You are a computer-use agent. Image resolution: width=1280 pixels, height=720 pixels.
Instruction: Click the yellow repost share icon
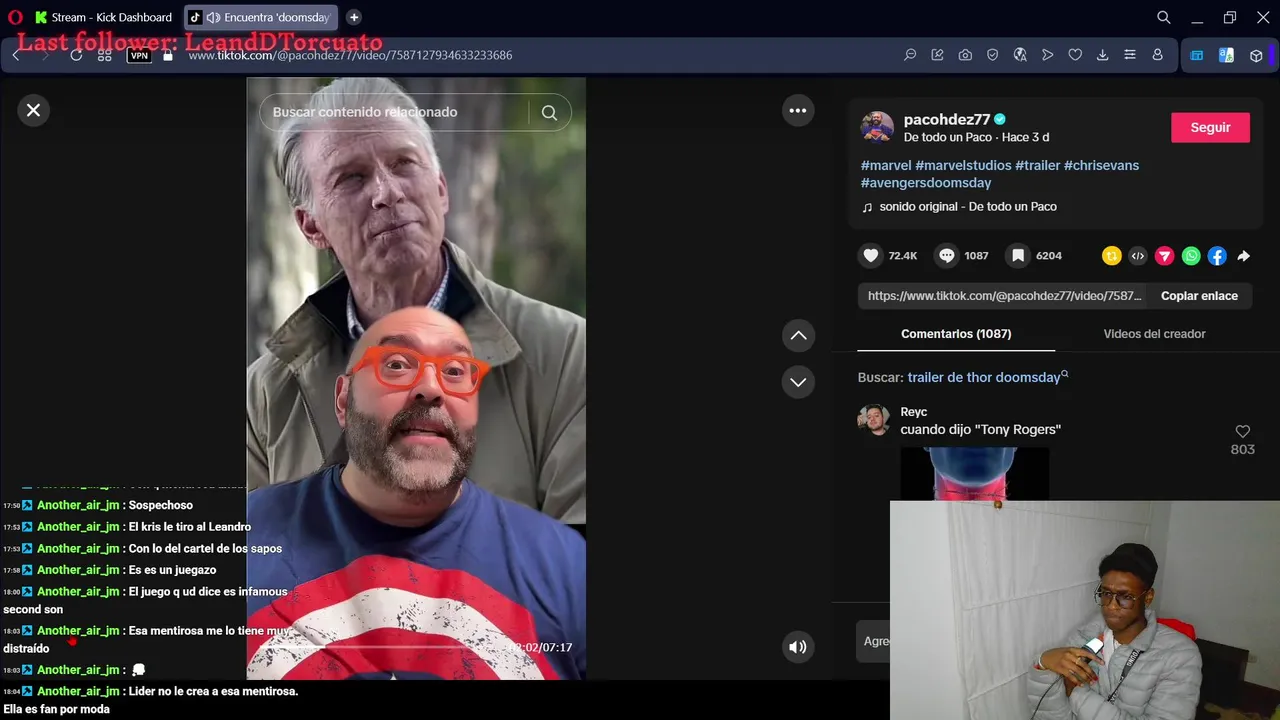[x=1111, y=256]
